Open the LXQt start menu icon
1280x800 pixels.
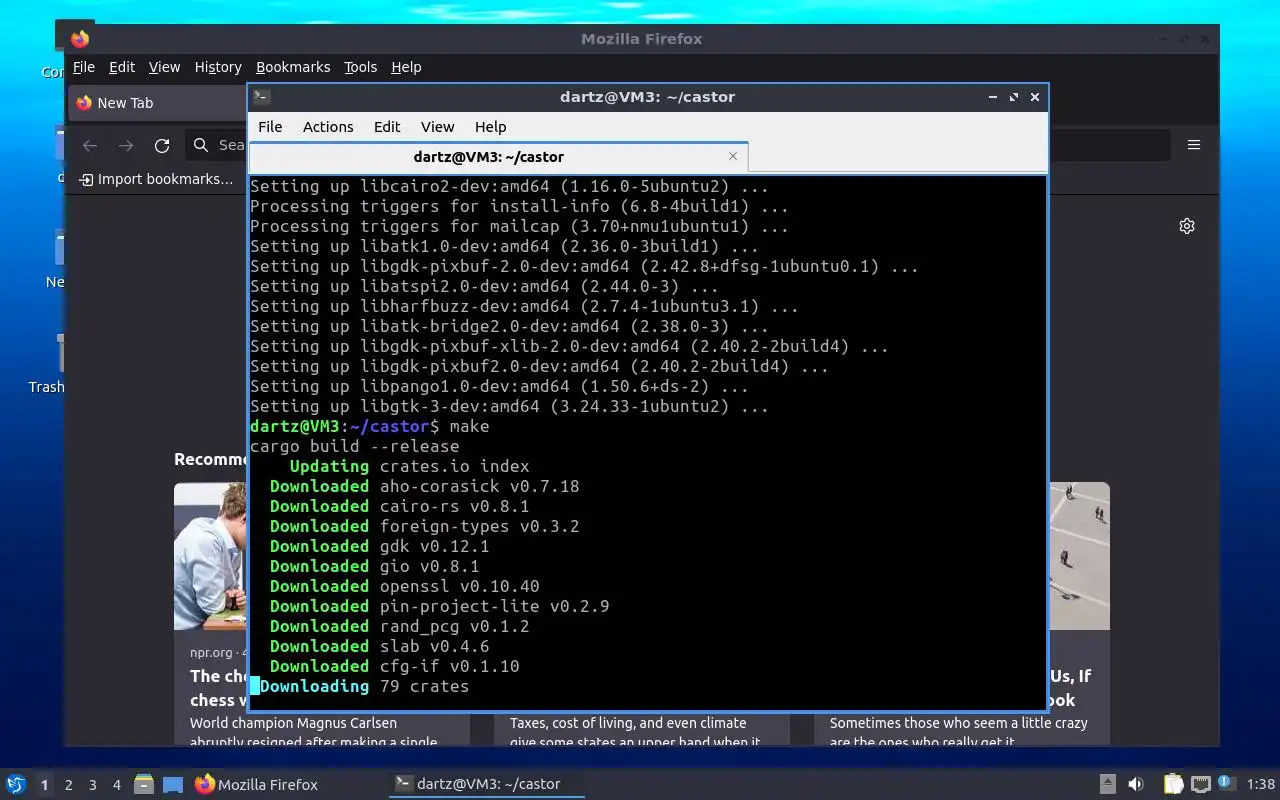tap(15, 784)
